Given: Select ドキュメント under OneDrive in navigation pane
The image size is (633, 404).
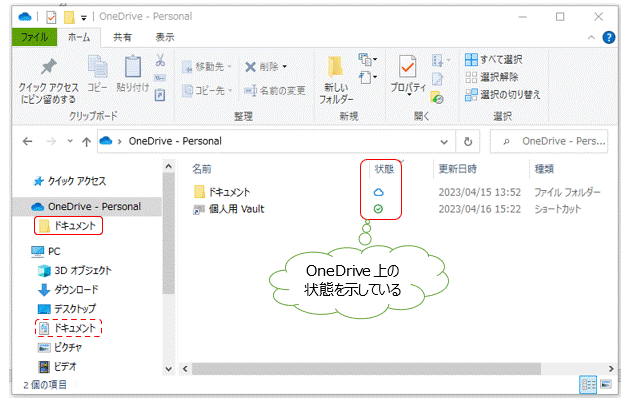Looking at the screenshot, I should click(x=68, y=226).
